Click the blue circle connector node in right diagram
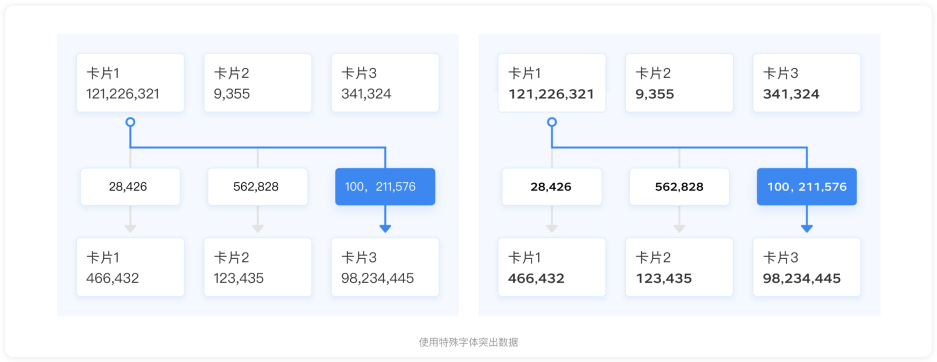The image size is (937, 362). pos(552,122)
